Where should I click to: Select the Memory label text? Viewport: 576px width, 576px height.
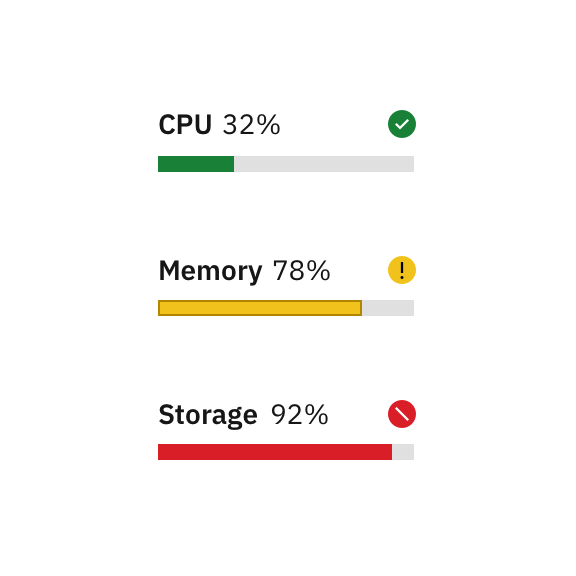pyautogui.click(x=210, y=271)
